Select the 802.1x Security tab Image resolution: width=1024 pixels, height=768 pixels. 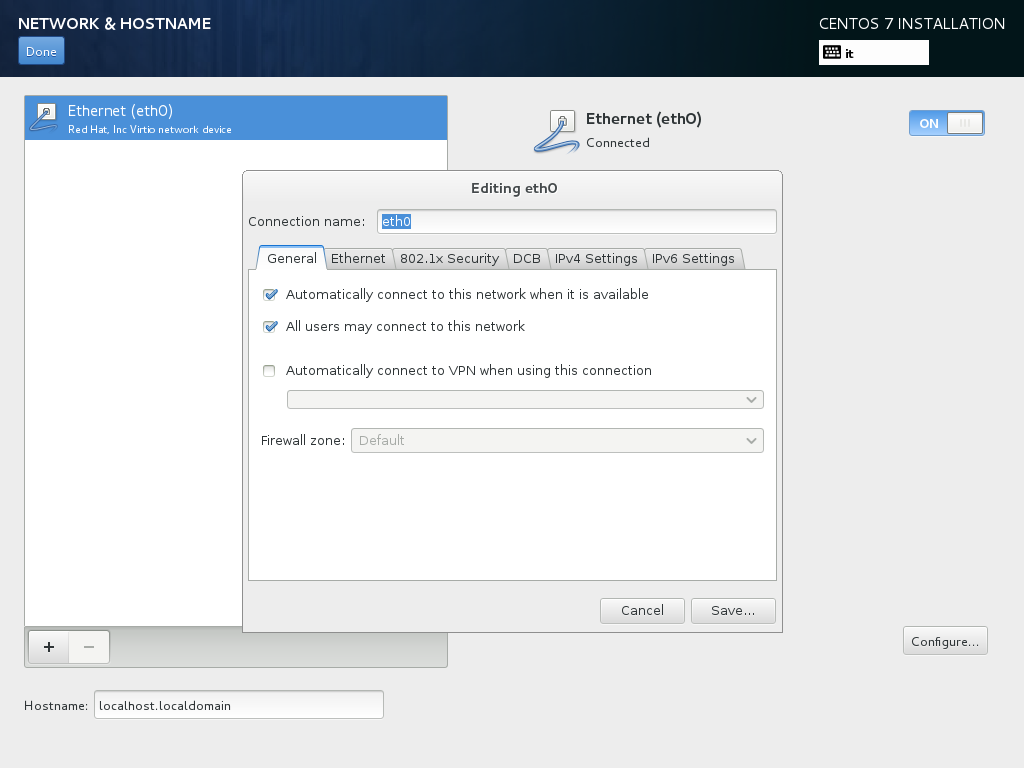[x=449, y=259]
